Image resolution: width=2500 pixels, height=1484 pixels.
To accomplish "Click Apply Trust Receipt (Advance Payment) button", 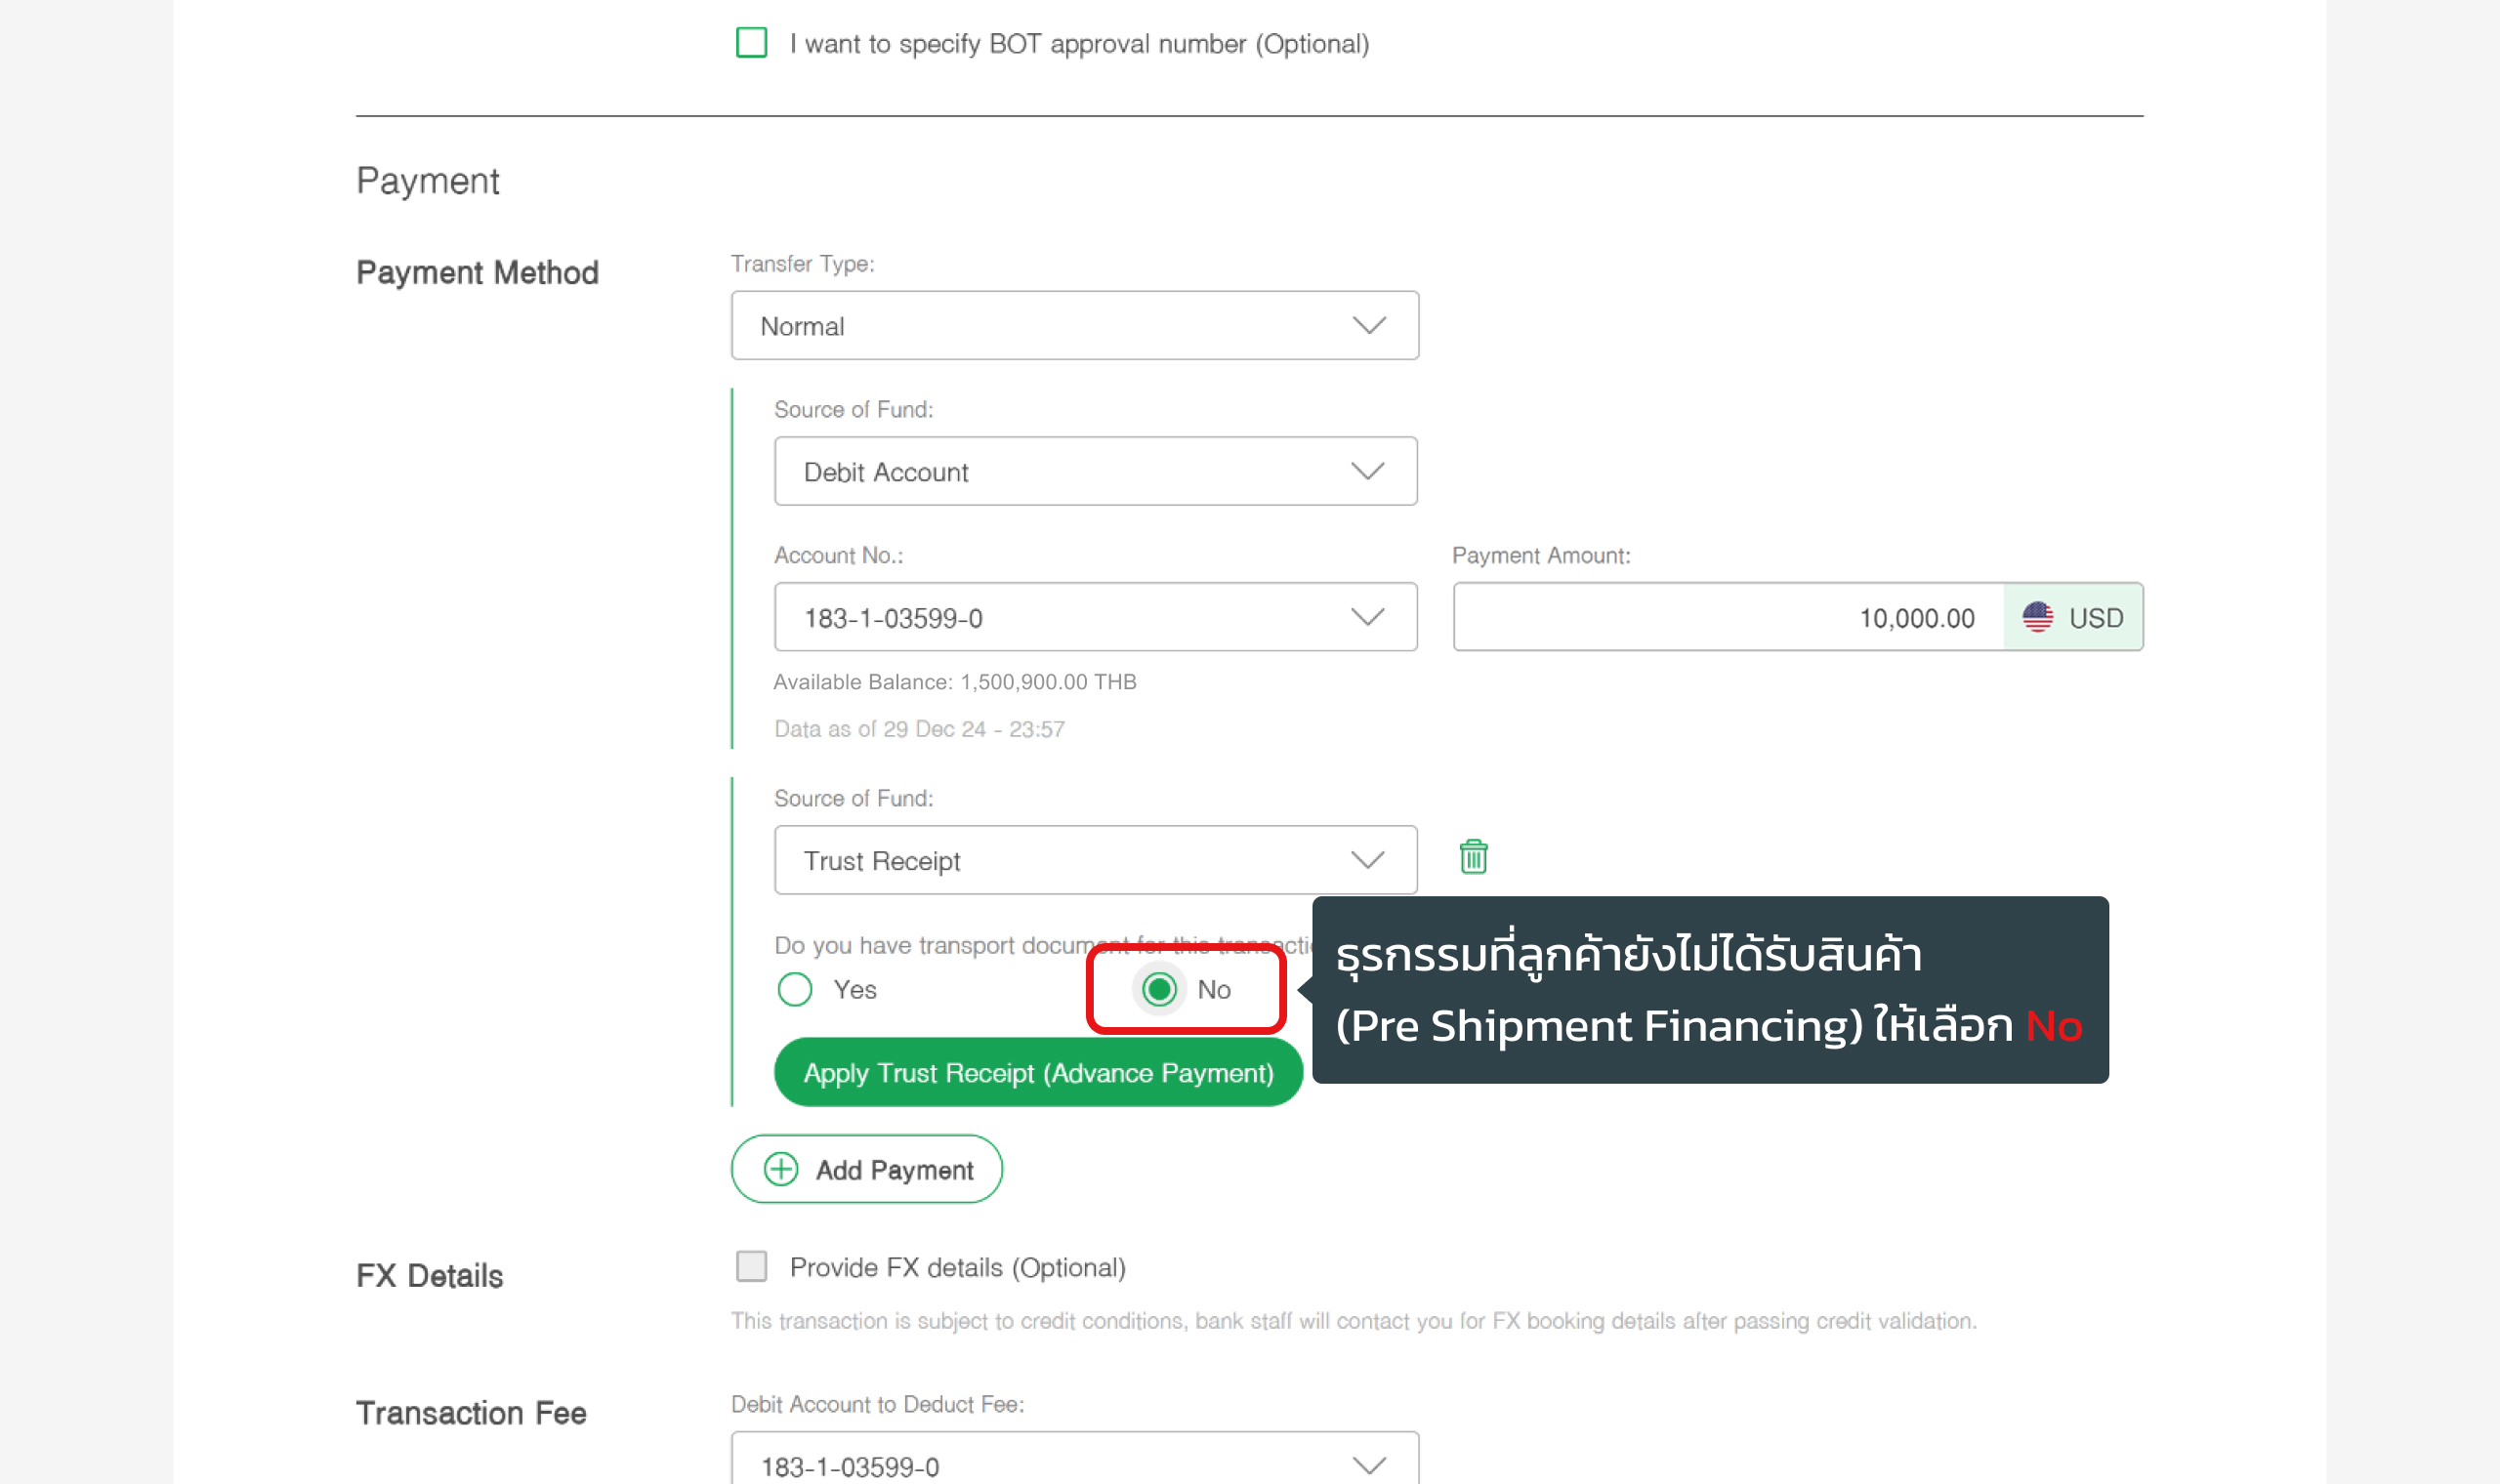I will 1038,1072.
